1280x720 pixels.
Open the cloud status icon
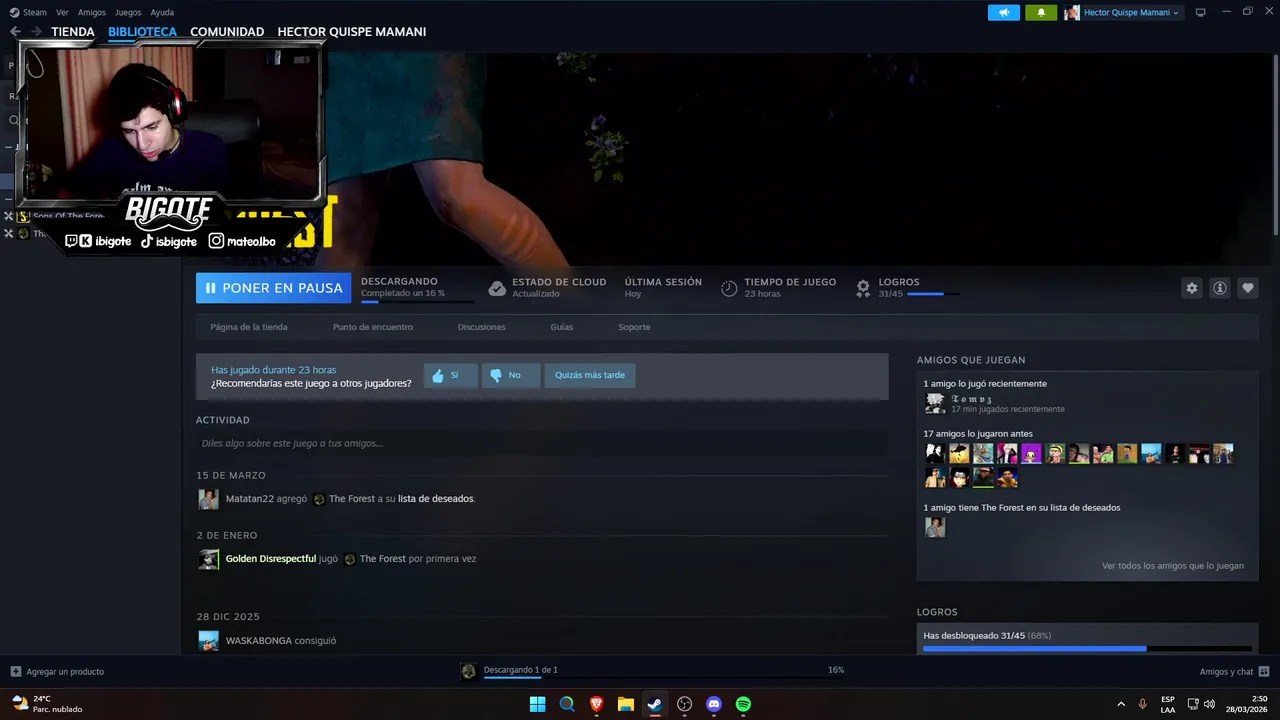point(497,288)
